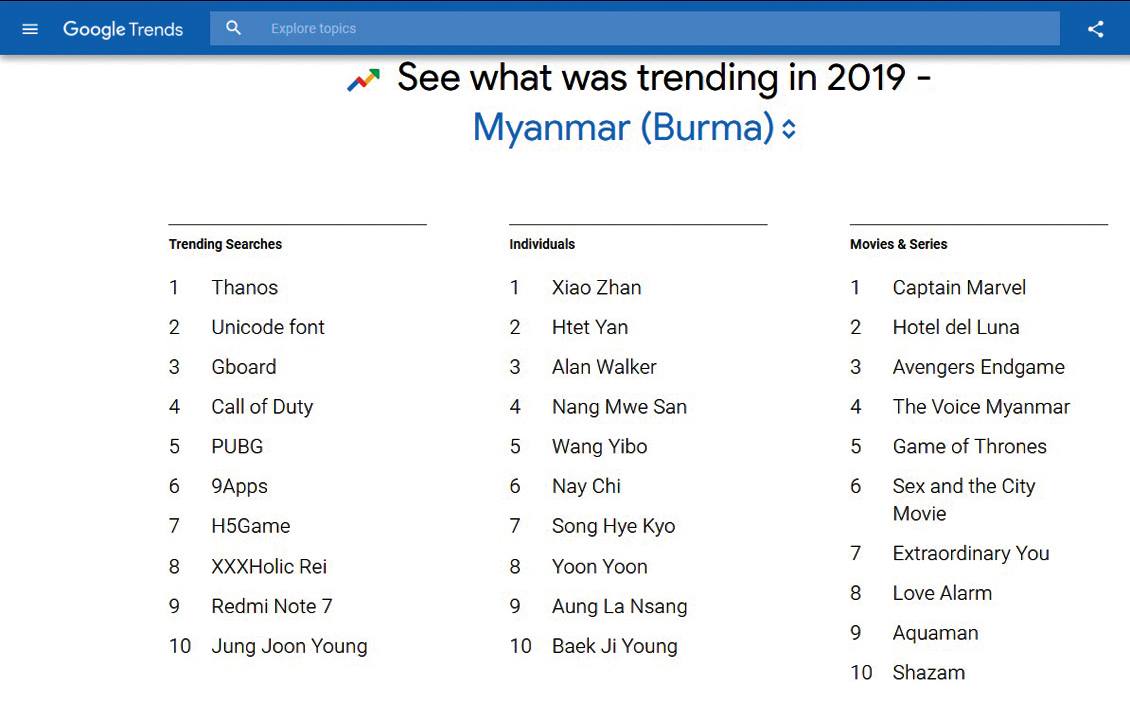Open Hotel del Luna entry

pyautogui.click(x=956, y=327)
